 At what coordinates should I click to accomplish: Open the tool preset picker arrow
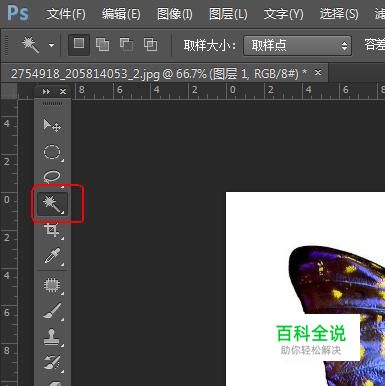coord(51,45)
